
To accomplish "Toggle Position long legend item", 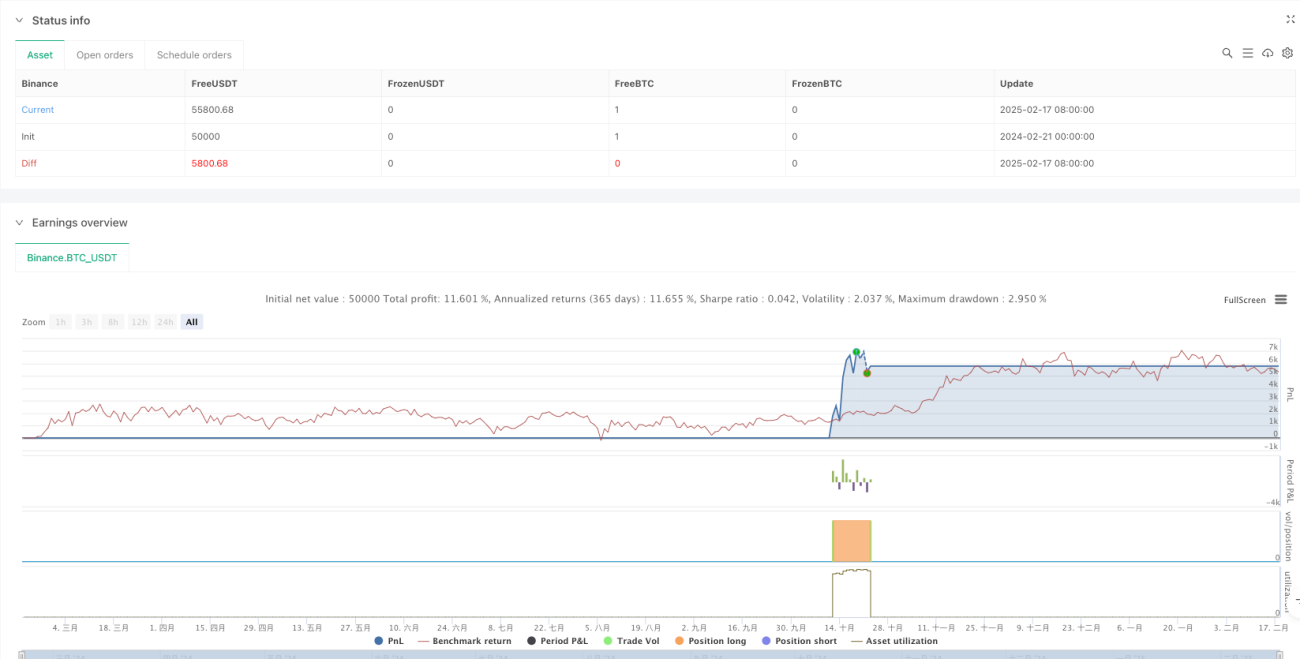I will point(711,641).
